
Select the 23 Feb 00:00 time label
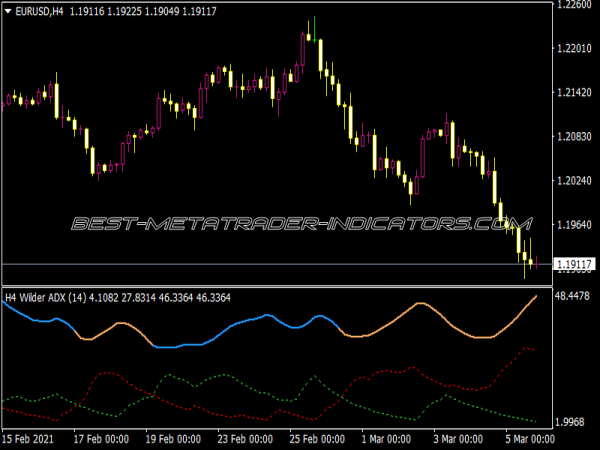coord(245,439)
